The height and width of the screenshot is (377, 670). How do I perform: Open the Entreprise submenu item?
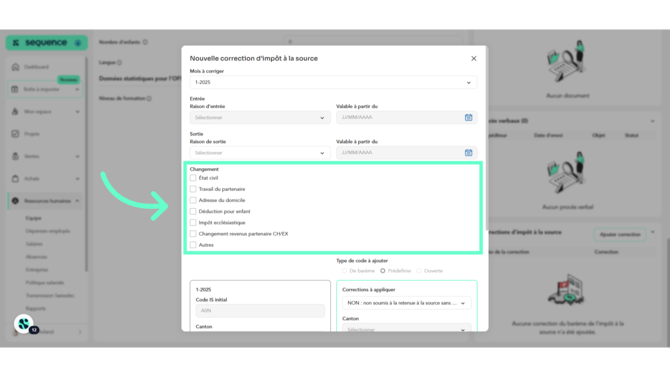coord(37,270)
